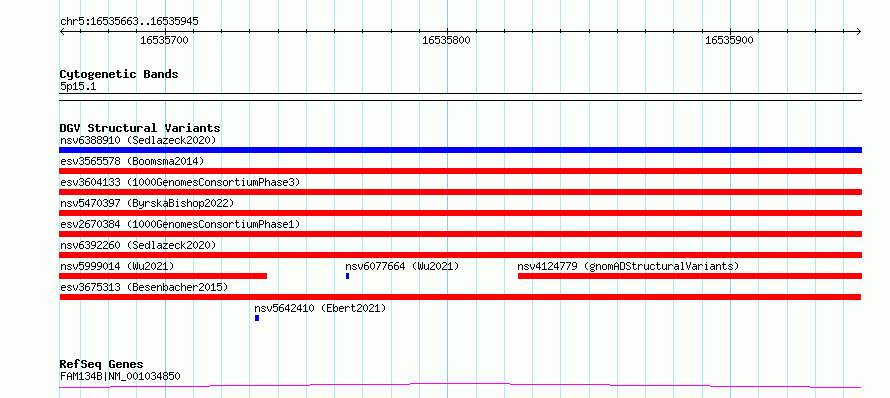The width and height of the screenshot is (890, 398).
Task: Select the red esv2670384 variant bar
Action: coord(460,234)
